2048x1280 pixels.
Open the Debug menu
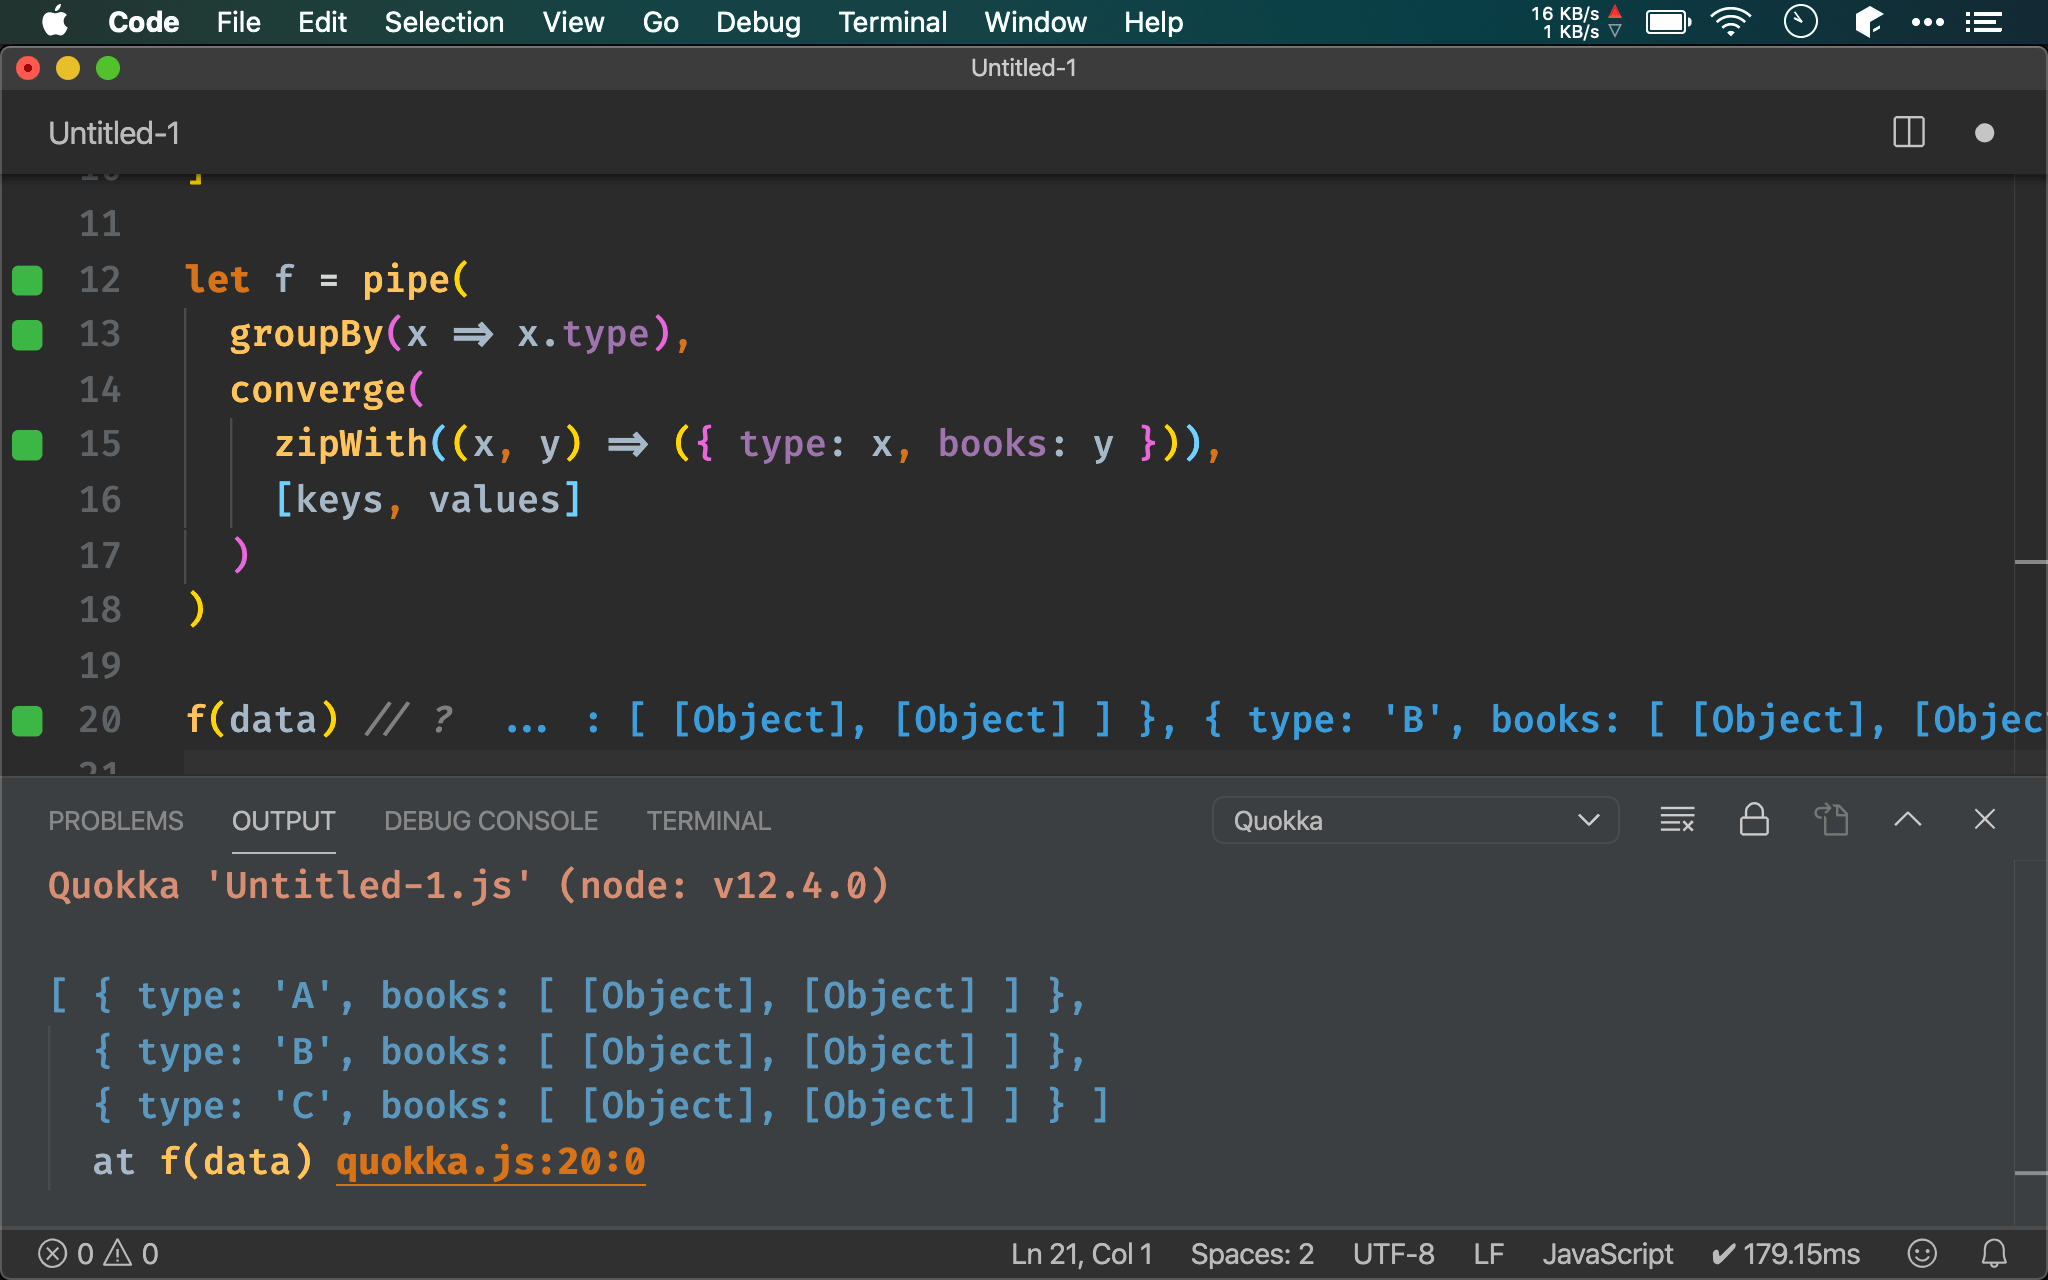tap(759, 21)
